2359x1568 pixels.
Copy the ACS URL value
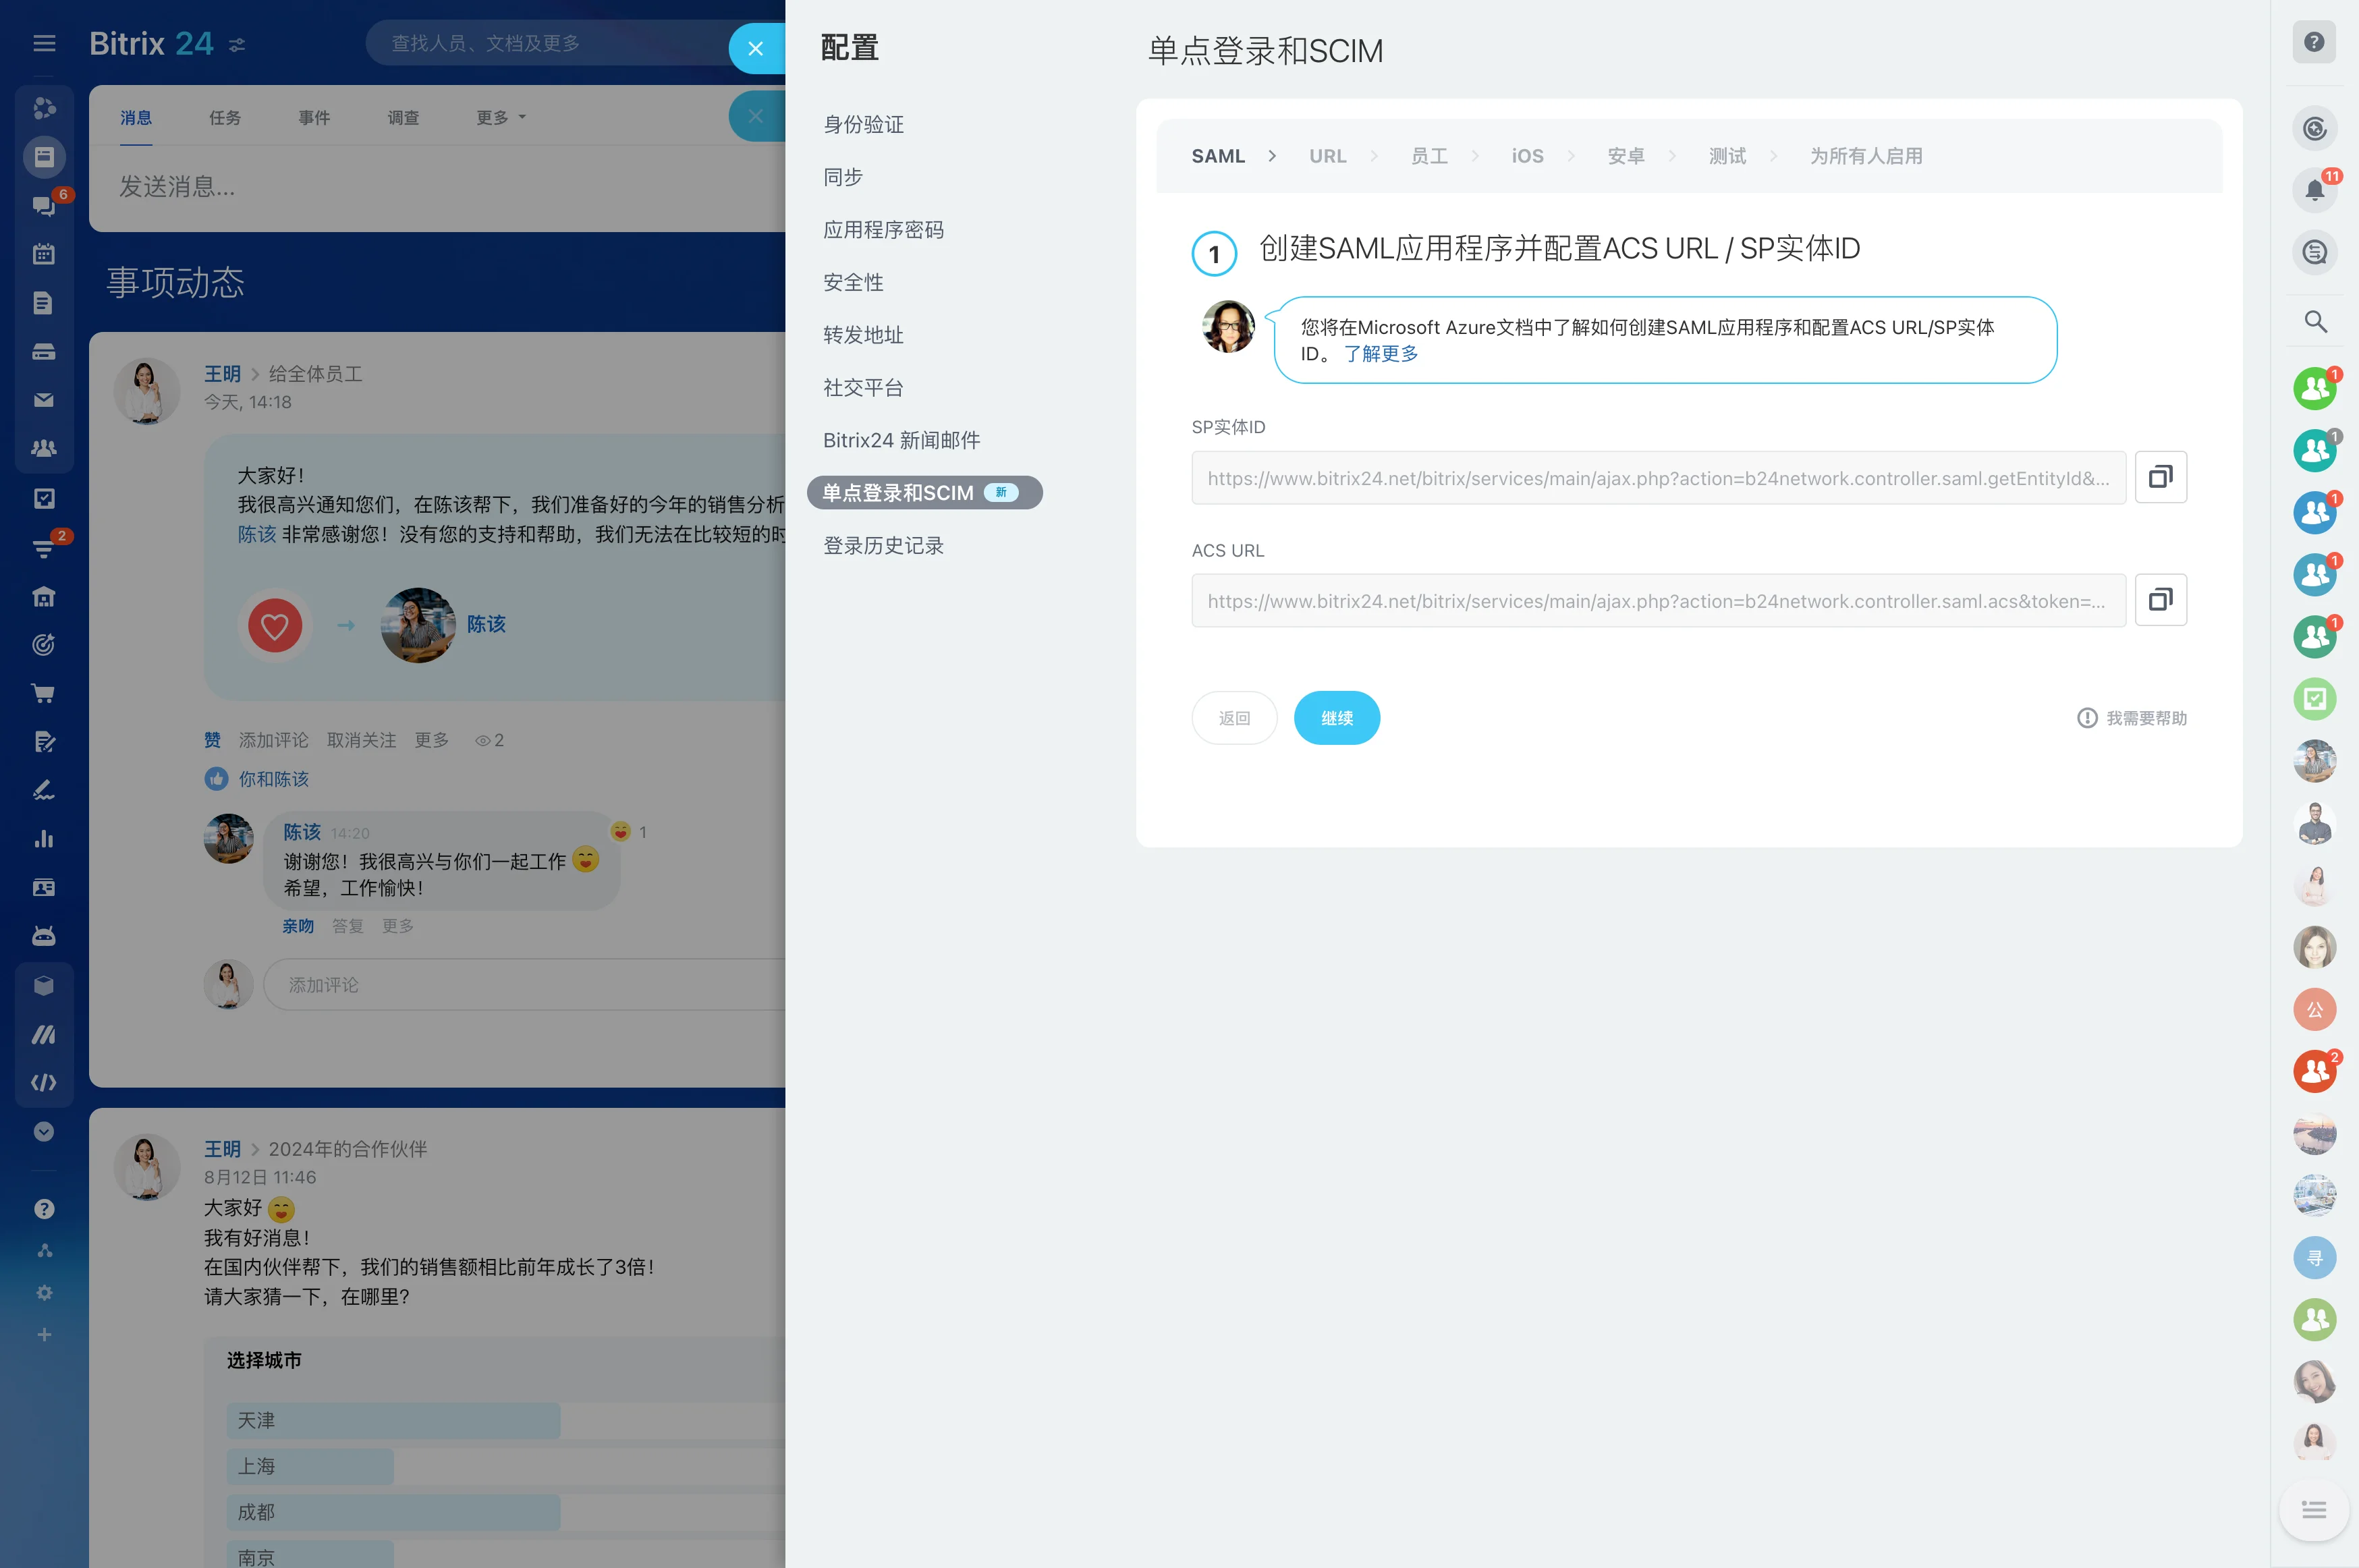point(2160,600)
